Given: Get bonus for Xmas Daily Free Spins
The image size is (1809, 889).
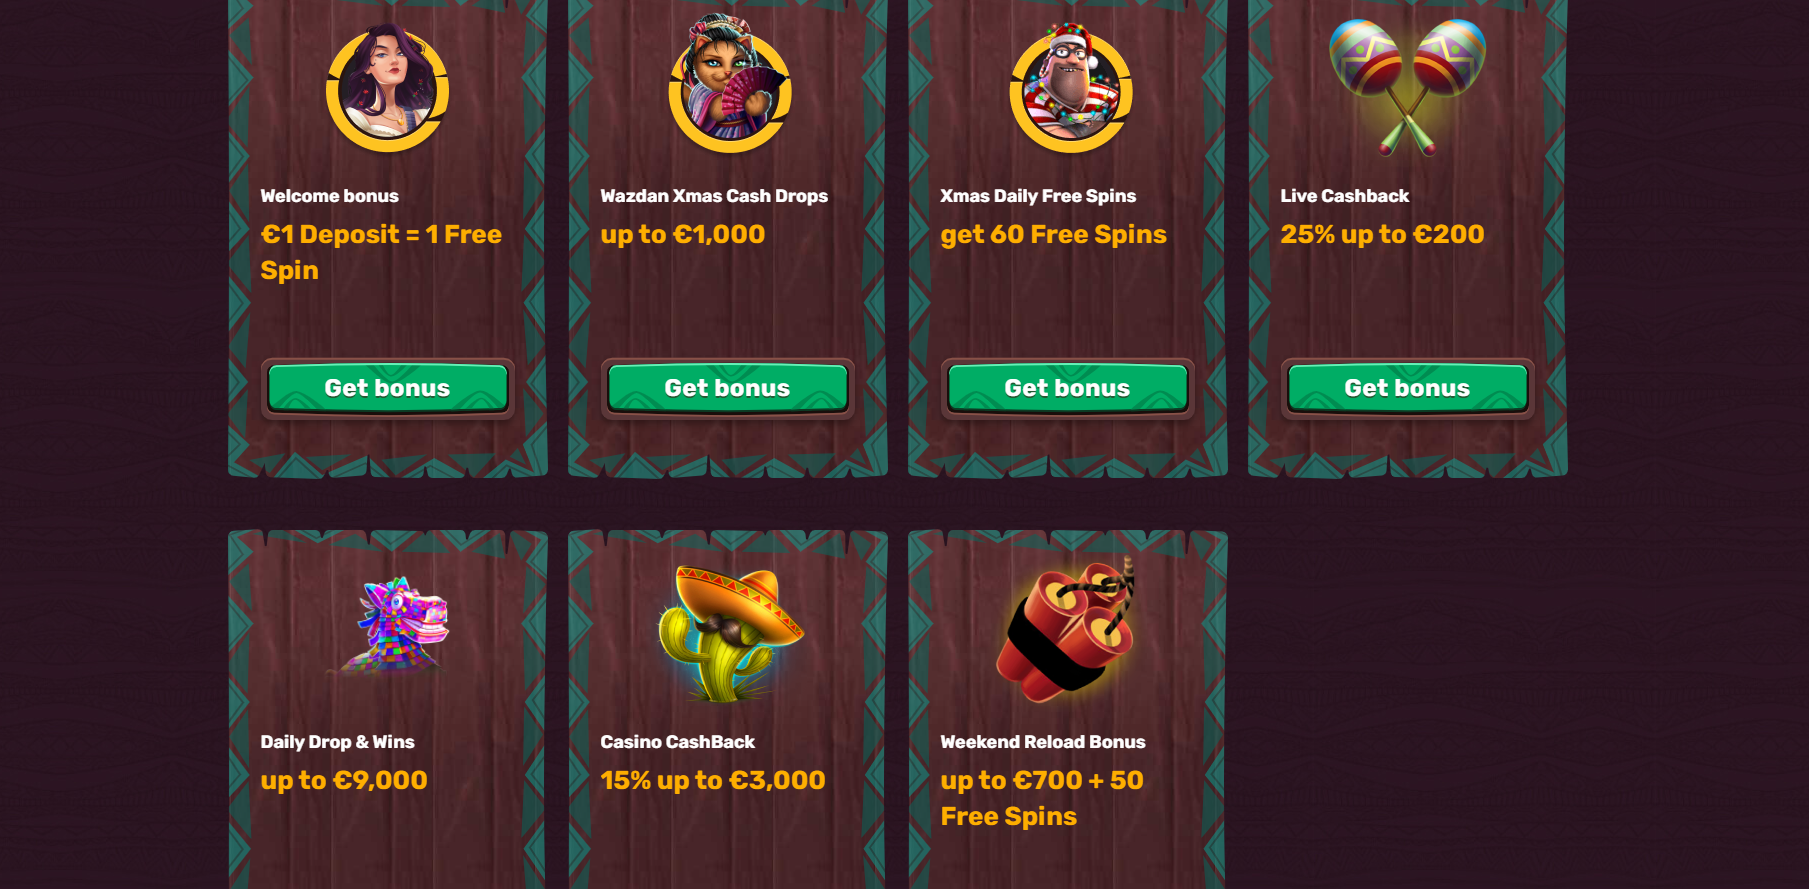Looking at the screenshot, I should point(1067,388).
